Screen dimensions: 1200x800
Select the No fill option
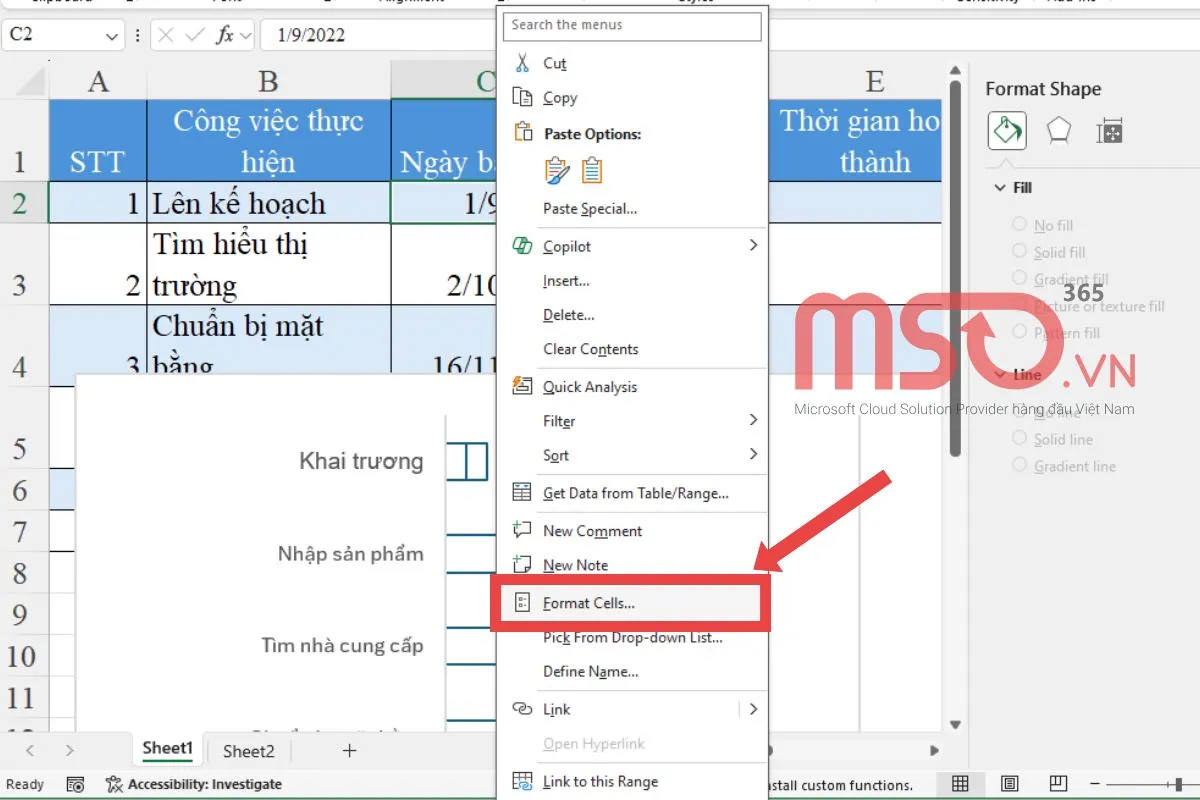[1017, 225]
